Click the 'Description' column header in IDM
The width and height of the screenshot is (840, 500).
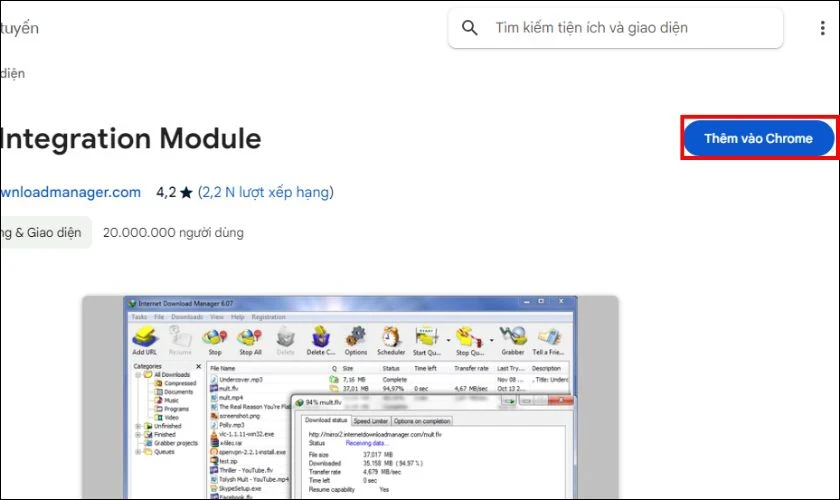[546, 369]
